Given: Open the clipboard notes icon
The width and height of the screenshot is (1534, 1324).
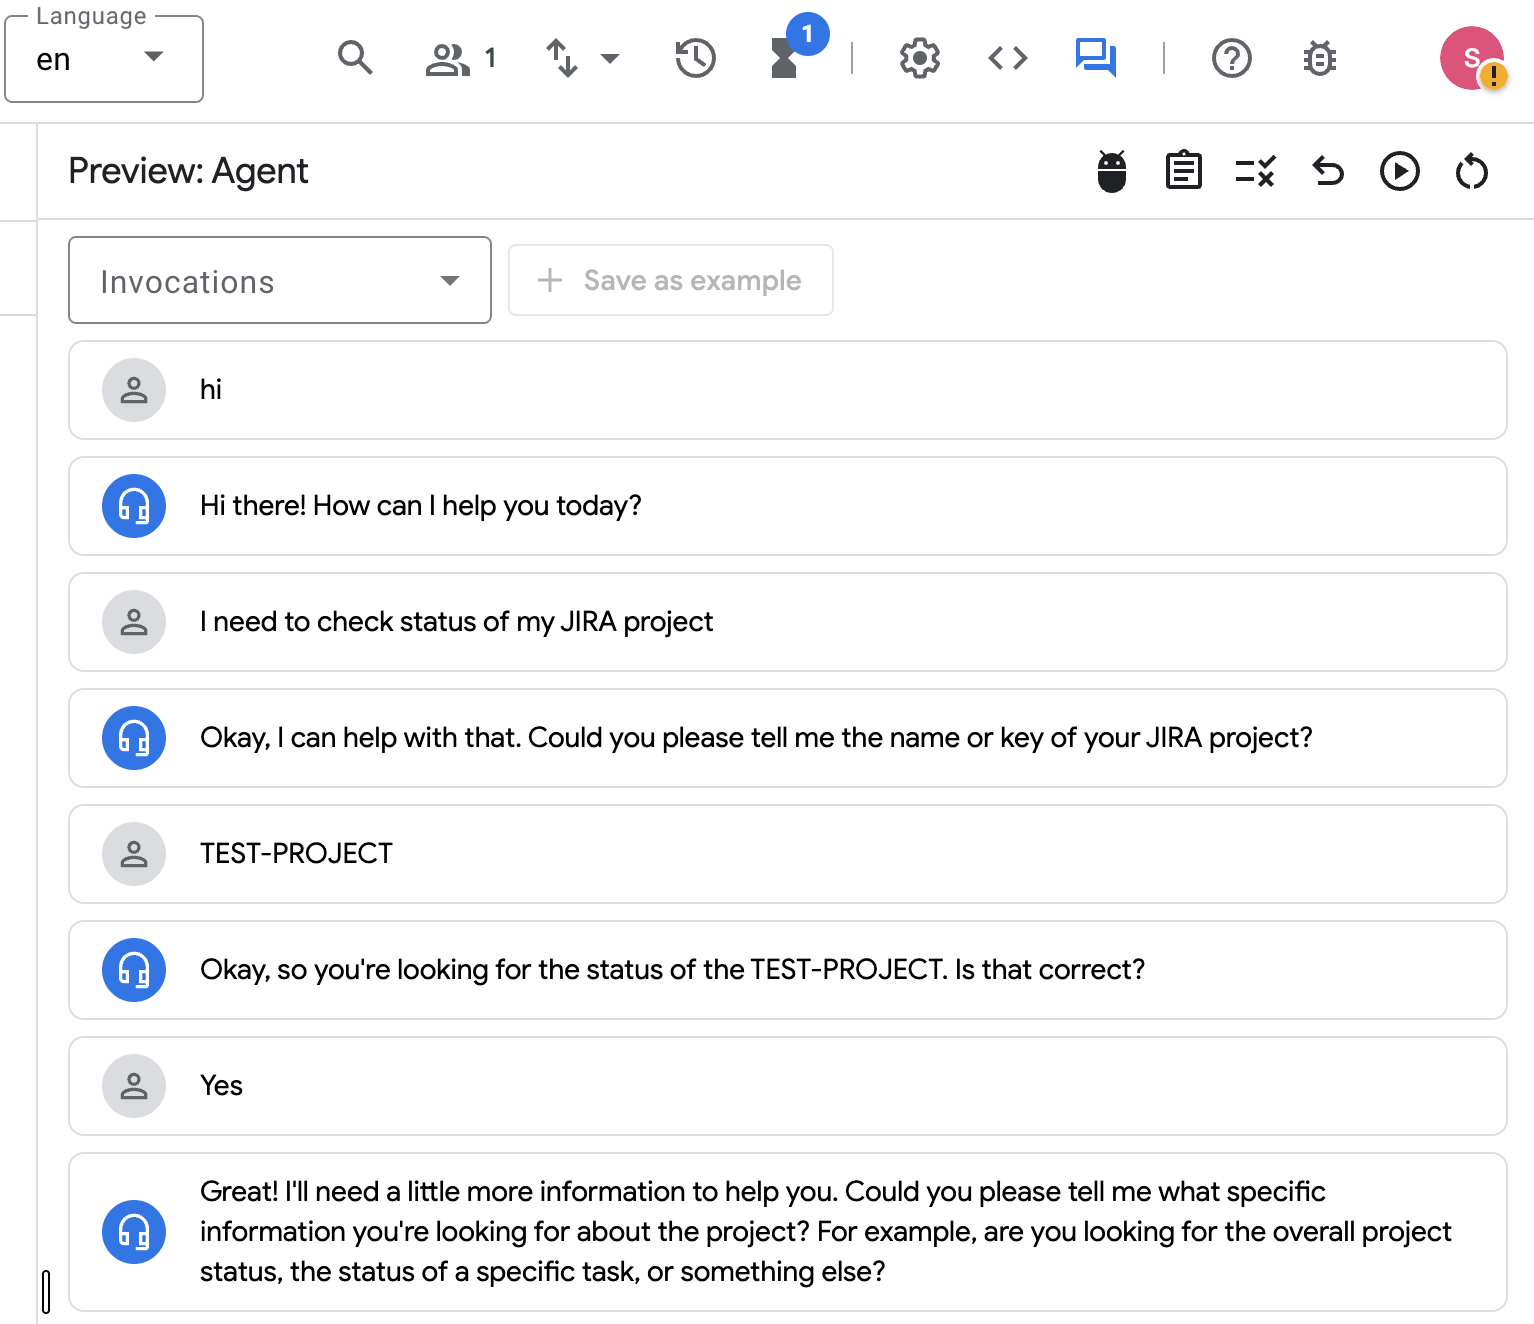Looking at the screenshot, I should point(1183,171).
